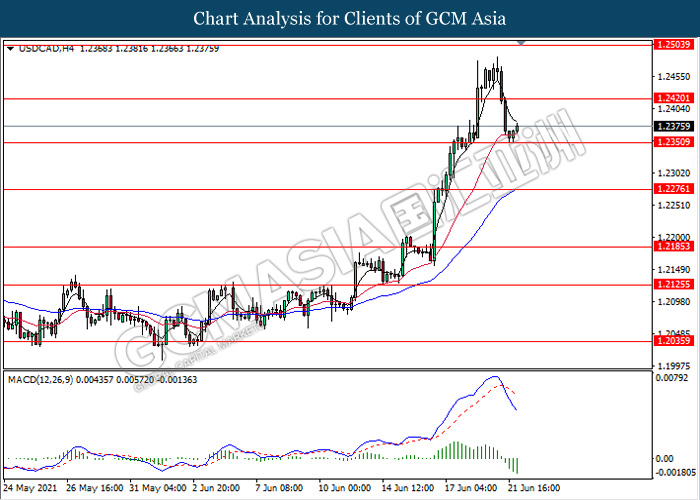700x500 pixels.
Task: Click the dropdown triangle beside USDCAD,H4
Action: [x=11, y=49]
